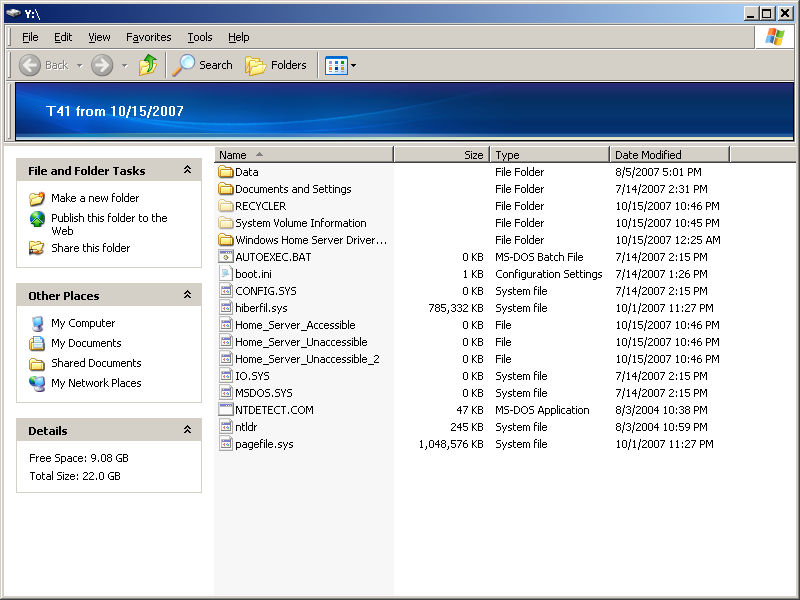Click the 785,332 KB size value

(456, 308)
